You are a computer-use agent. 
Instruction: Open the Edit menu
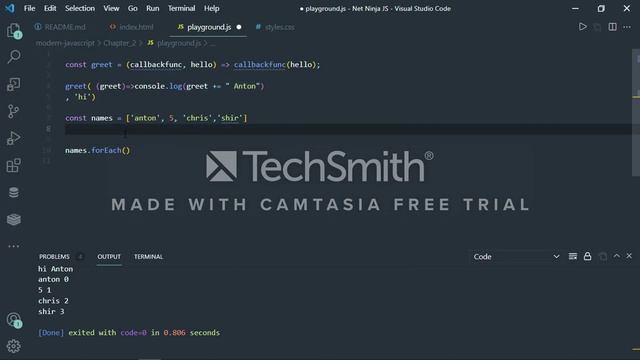click(x=50, y=8)
